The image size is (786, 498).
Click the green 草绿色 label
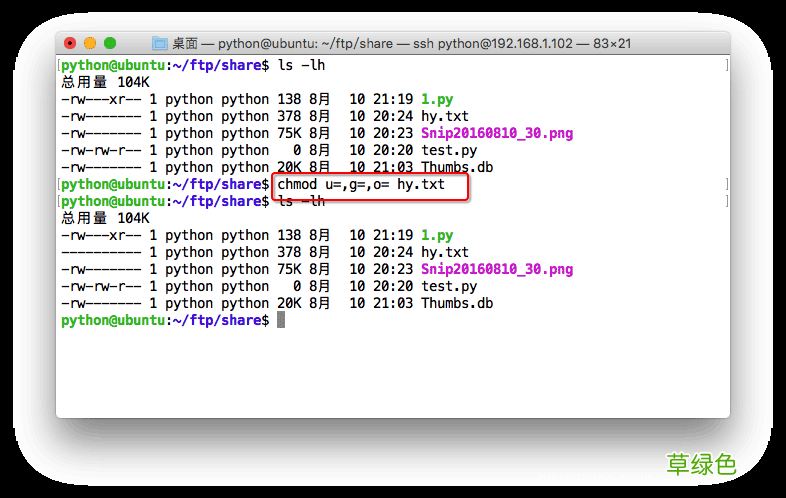(701, 464)
